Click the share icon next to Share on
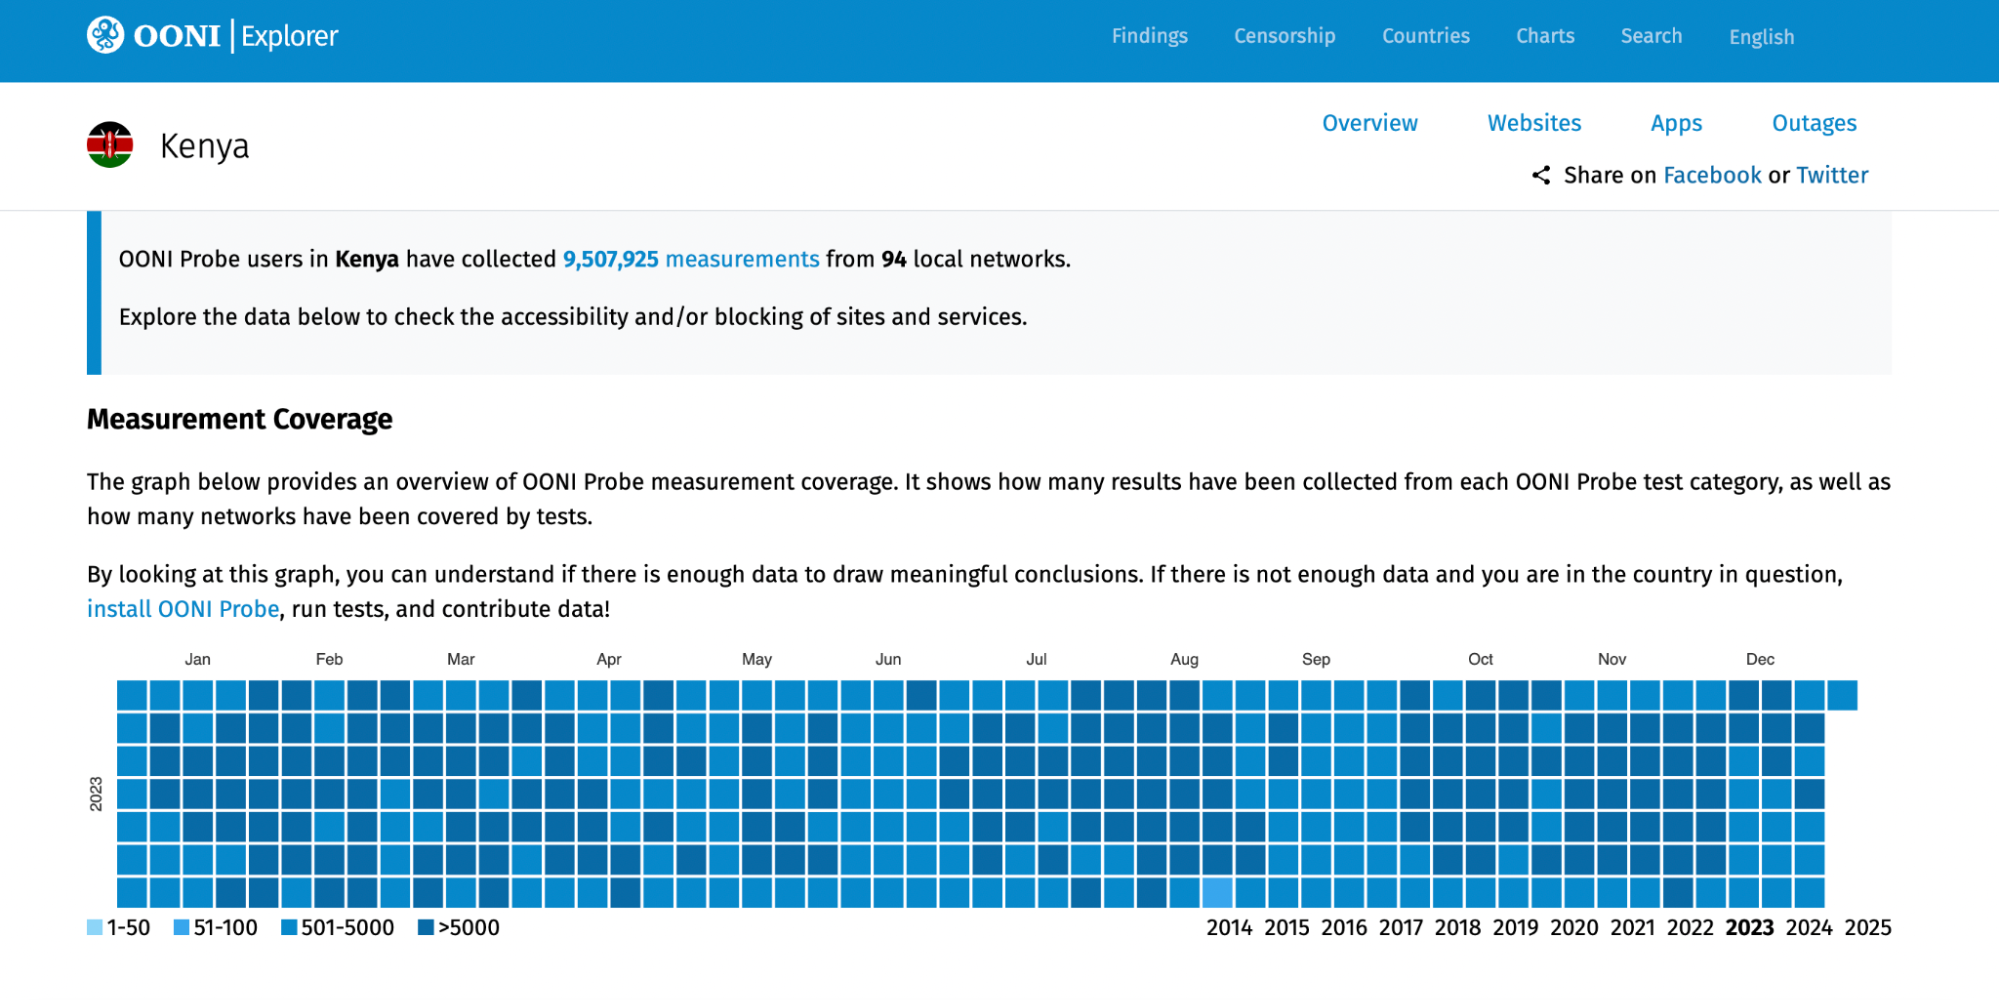 pyautogui.click(x=1541, y=176)
